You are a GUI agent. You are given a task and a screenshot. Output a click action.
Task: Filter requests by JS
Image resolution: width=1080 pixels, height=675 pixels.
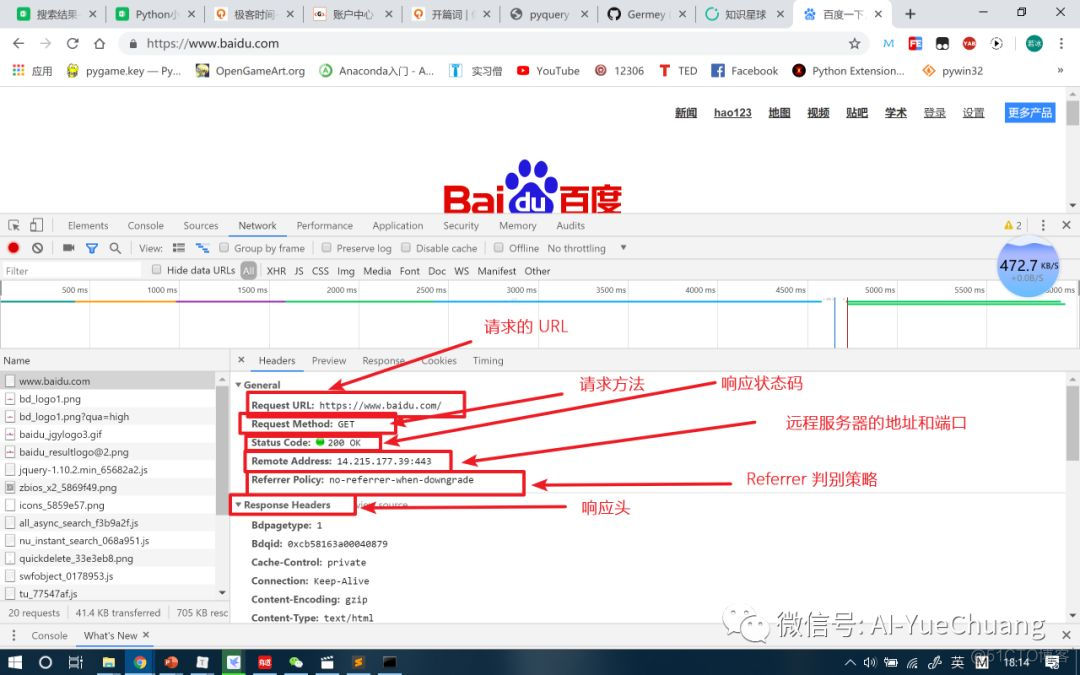coord(299,271)
